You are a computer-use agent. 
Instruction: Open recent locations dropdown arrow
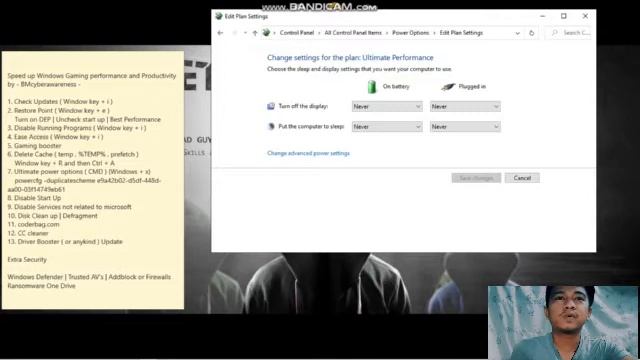(x=245, y=33)
